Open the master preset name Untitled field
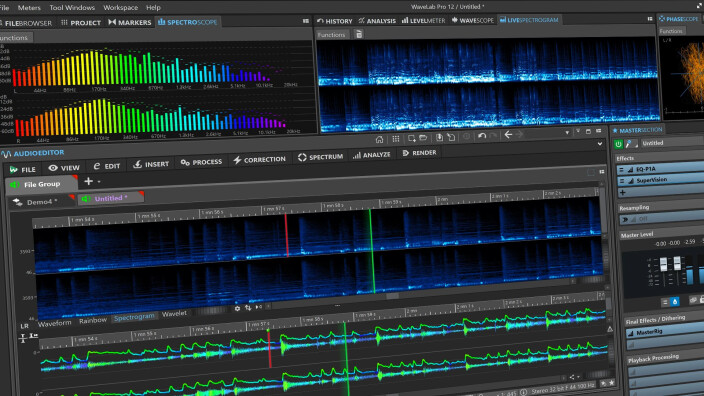The height and width of the screenshot is (396, 704). 672,143
